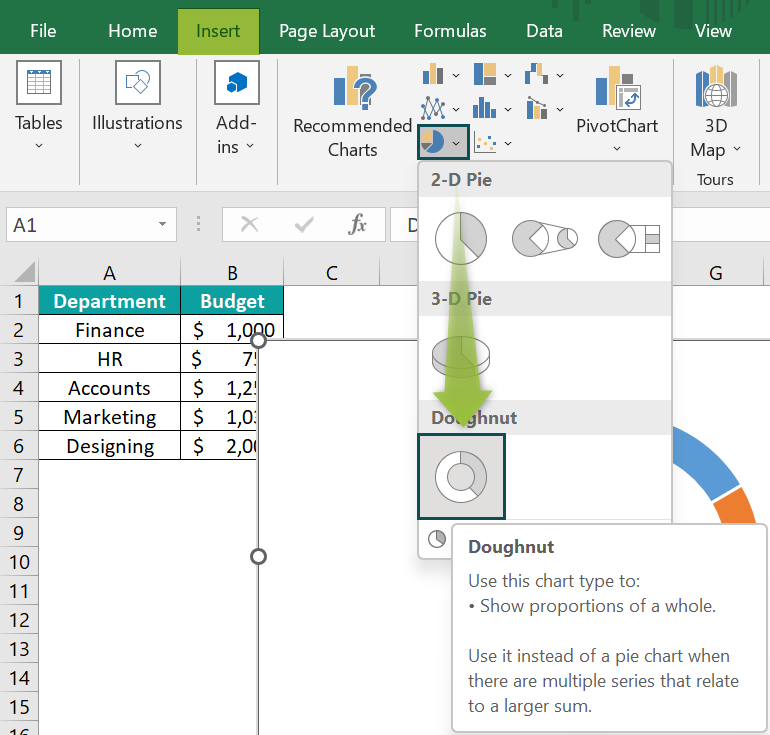Switch to the View tab
Viewport: 770px width, 735px height.
[714, 31]
